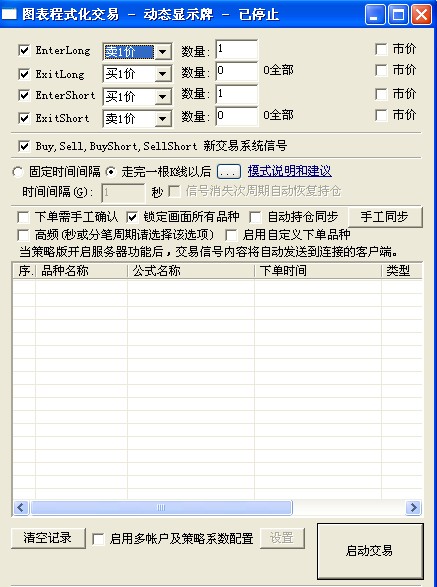Enable 自动持仓同步 checkbox

[255, 217]
